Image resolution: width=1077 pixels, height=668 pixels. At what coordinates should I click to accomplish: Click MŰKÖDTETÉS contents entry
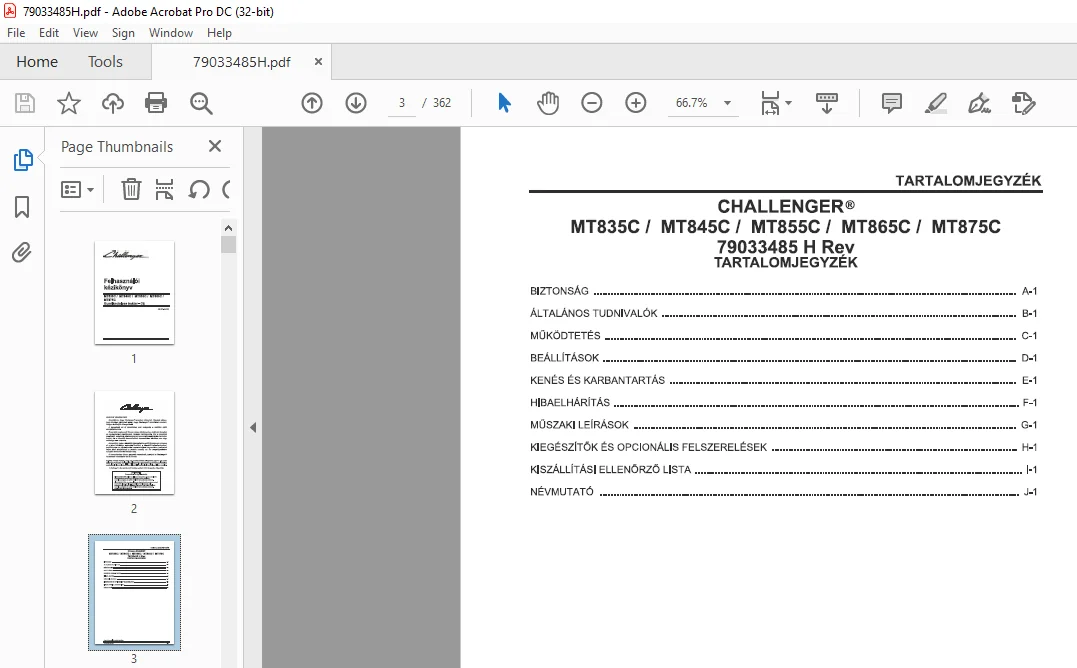pos(783,336)
